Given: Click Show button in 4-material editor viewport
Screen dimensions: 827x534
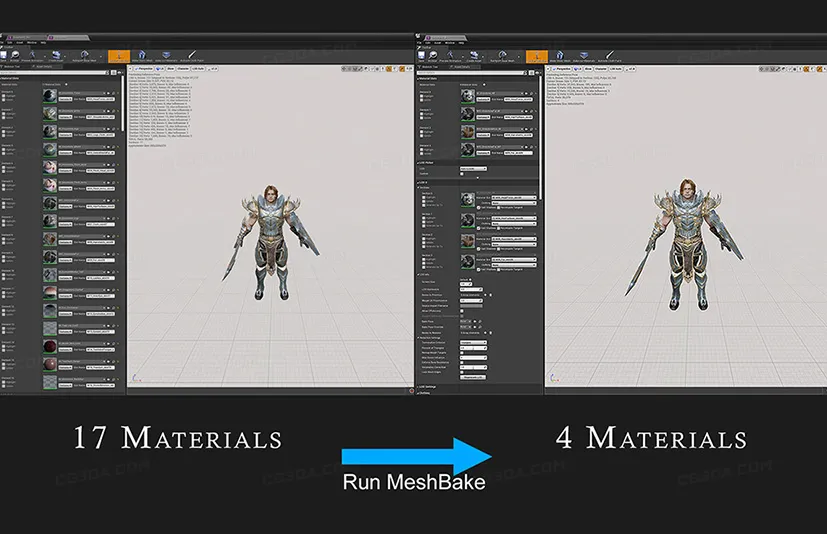Looking at the screenshot, I should [x=588, y=69].
